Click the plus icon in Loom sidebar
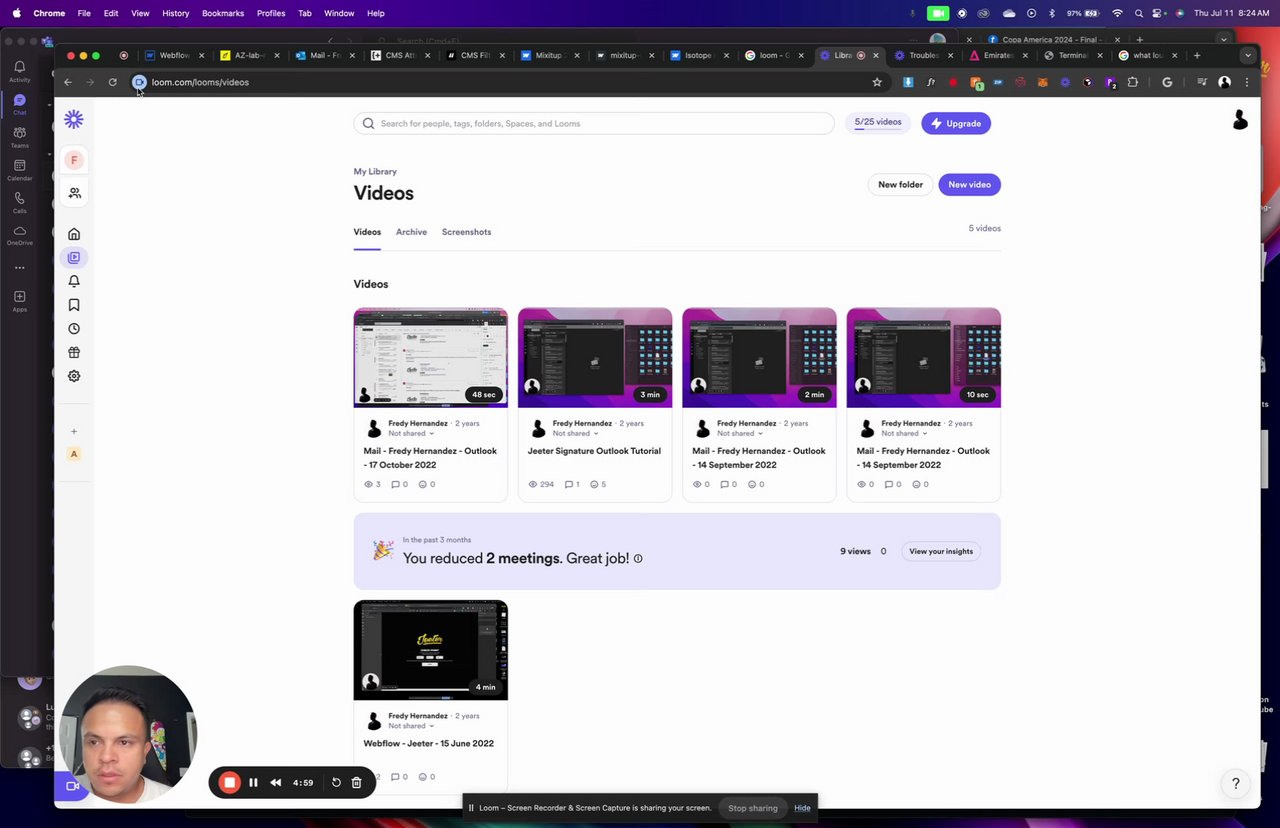1280x828 pixels. click(x=74, y=431)
